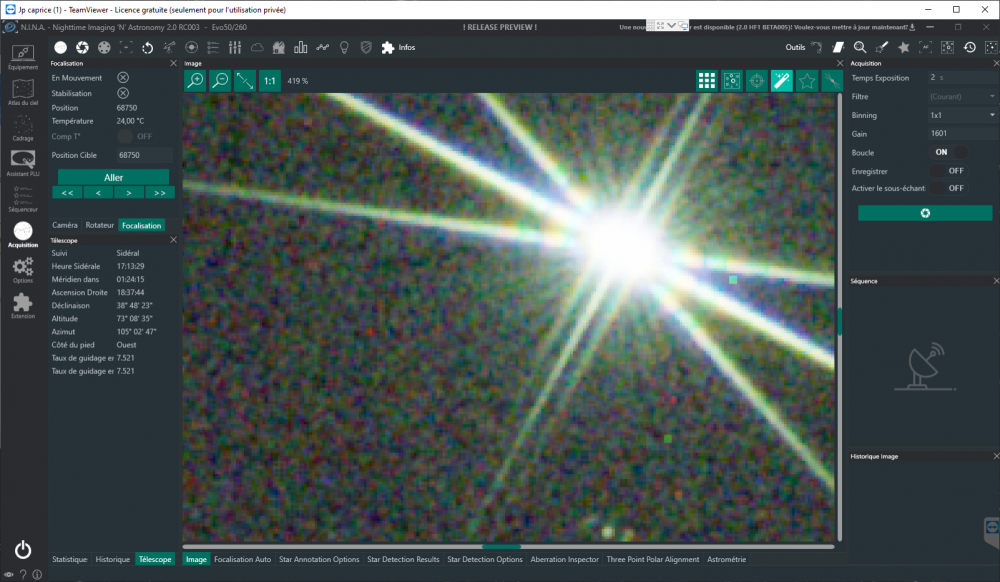Toggle Bahtinov analysis icon

pos(832,81)
